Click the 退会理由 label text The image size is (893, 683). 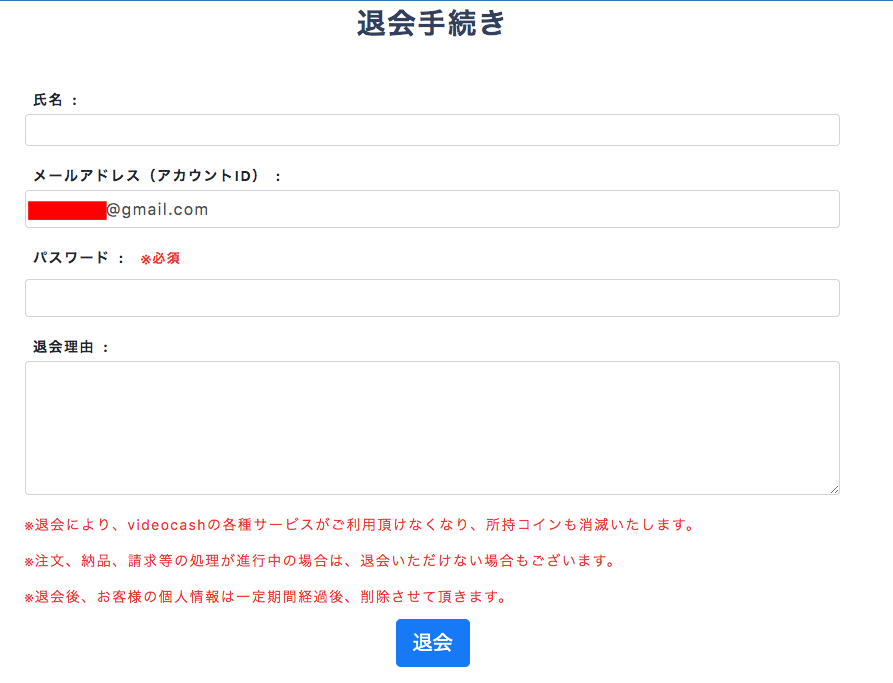(x=71, y=347)
